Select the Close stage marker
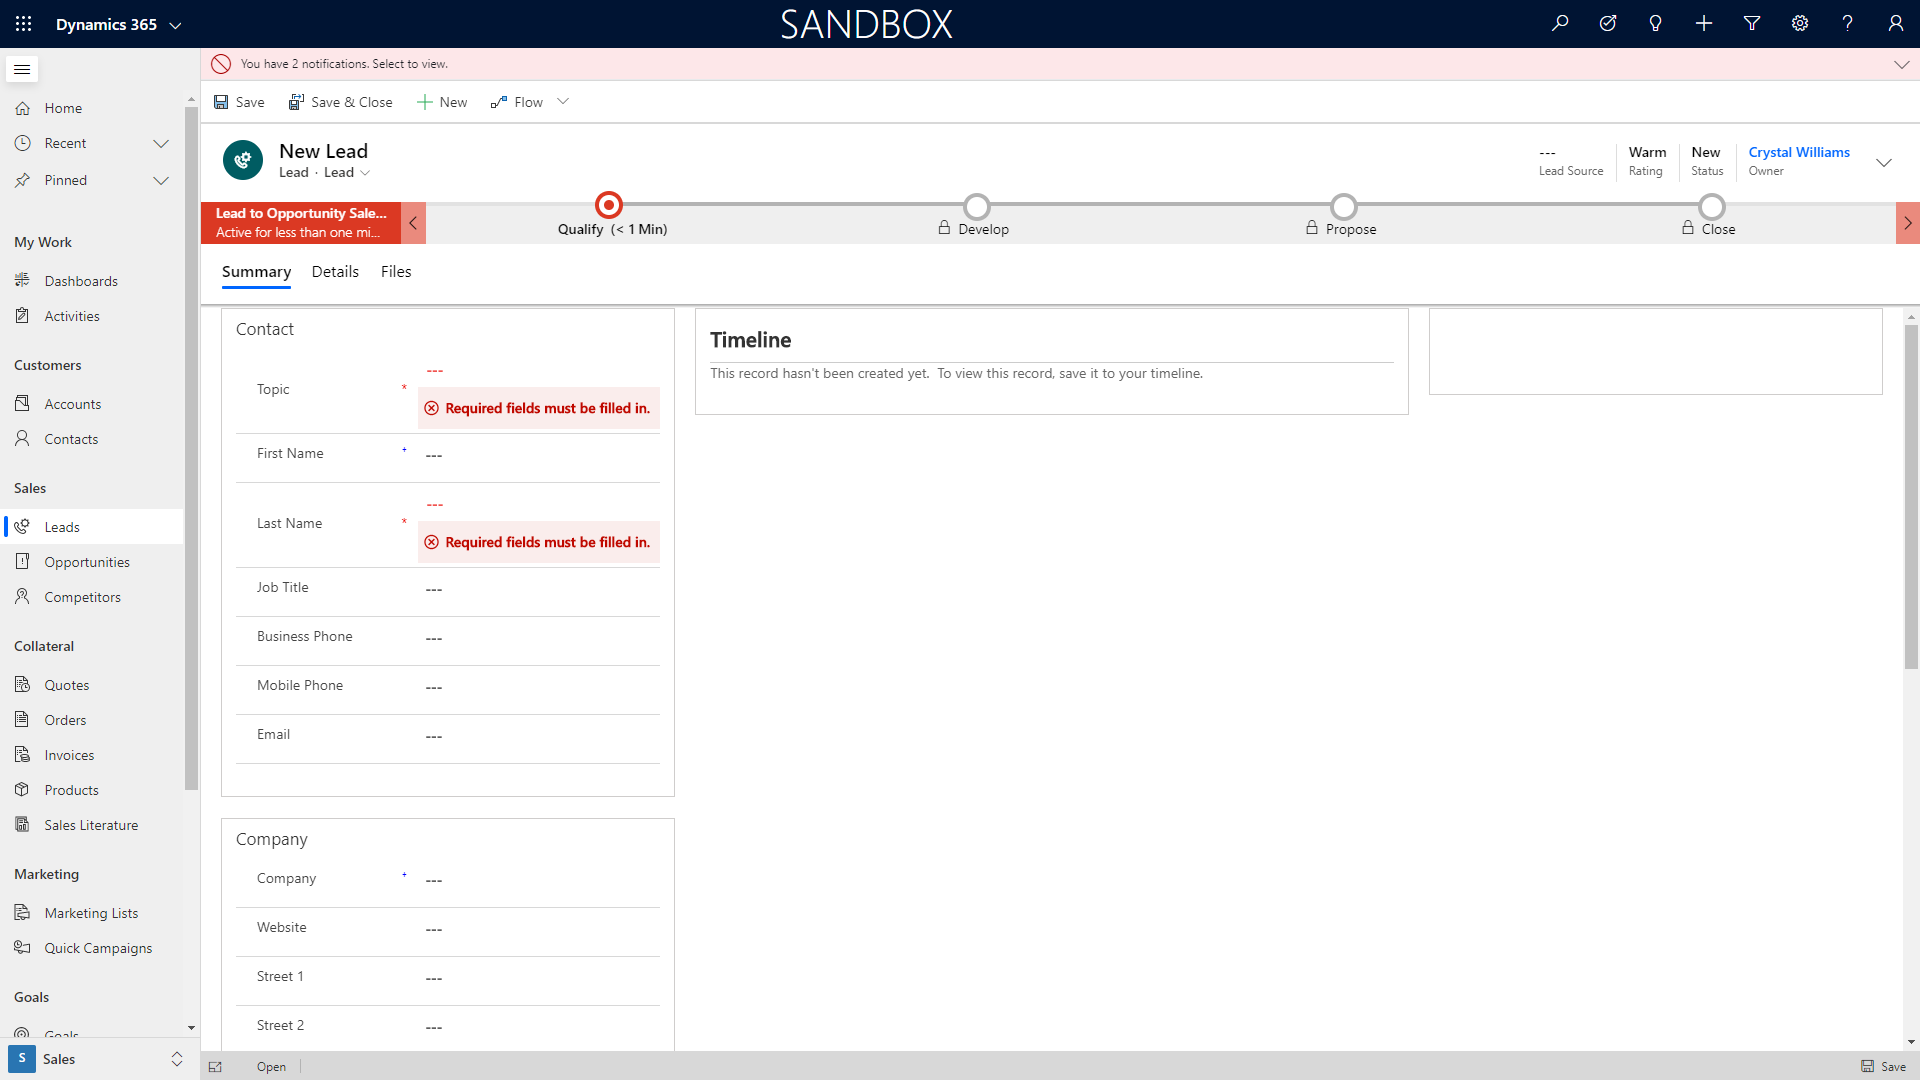1920x1080 pixels. pos(1712,207)
